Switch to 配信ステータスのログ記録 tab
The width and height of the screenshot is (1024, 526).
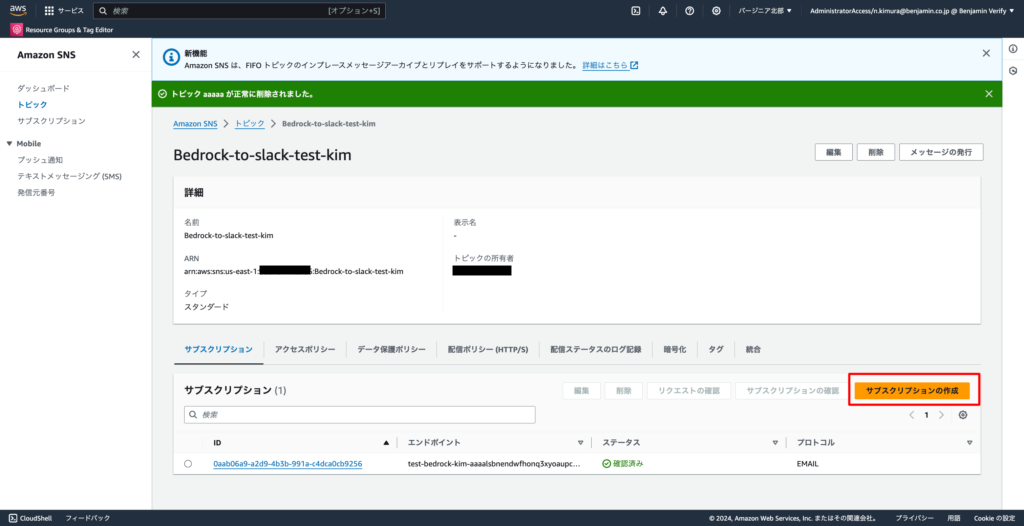pyautogui.click(x=596, y=350)
